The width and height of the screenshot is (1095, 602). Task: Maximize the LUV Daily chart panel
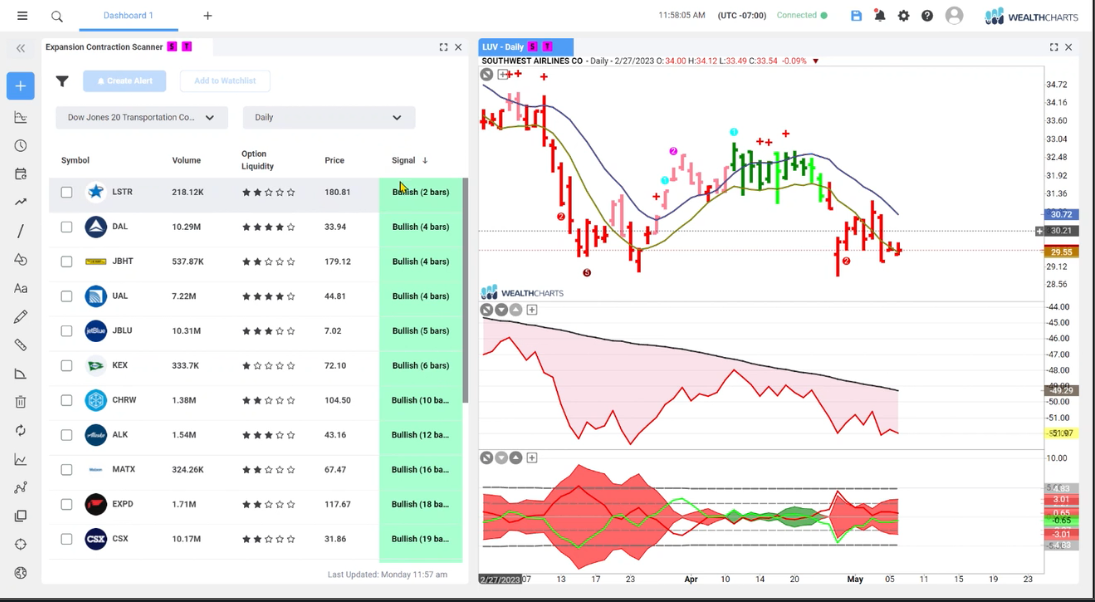pos(1054,47)
